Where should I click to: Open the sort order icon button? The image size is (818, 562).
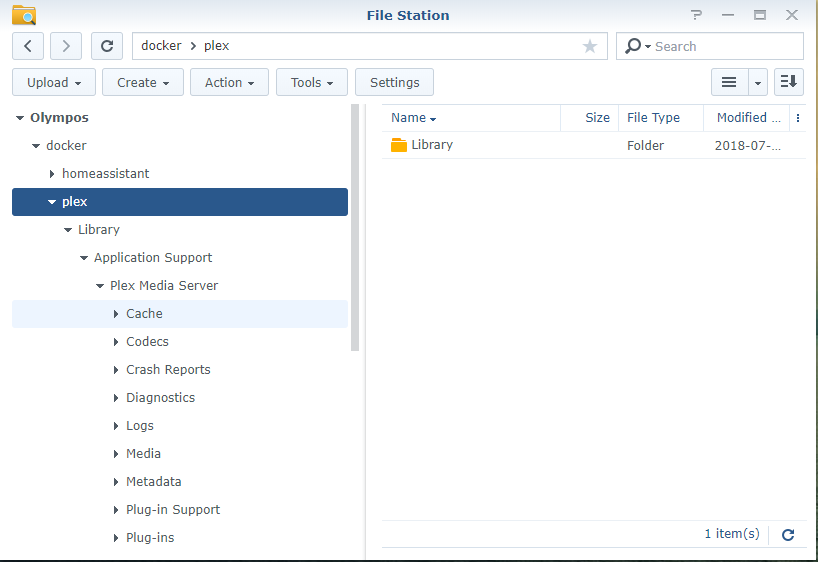coord(789,82)
